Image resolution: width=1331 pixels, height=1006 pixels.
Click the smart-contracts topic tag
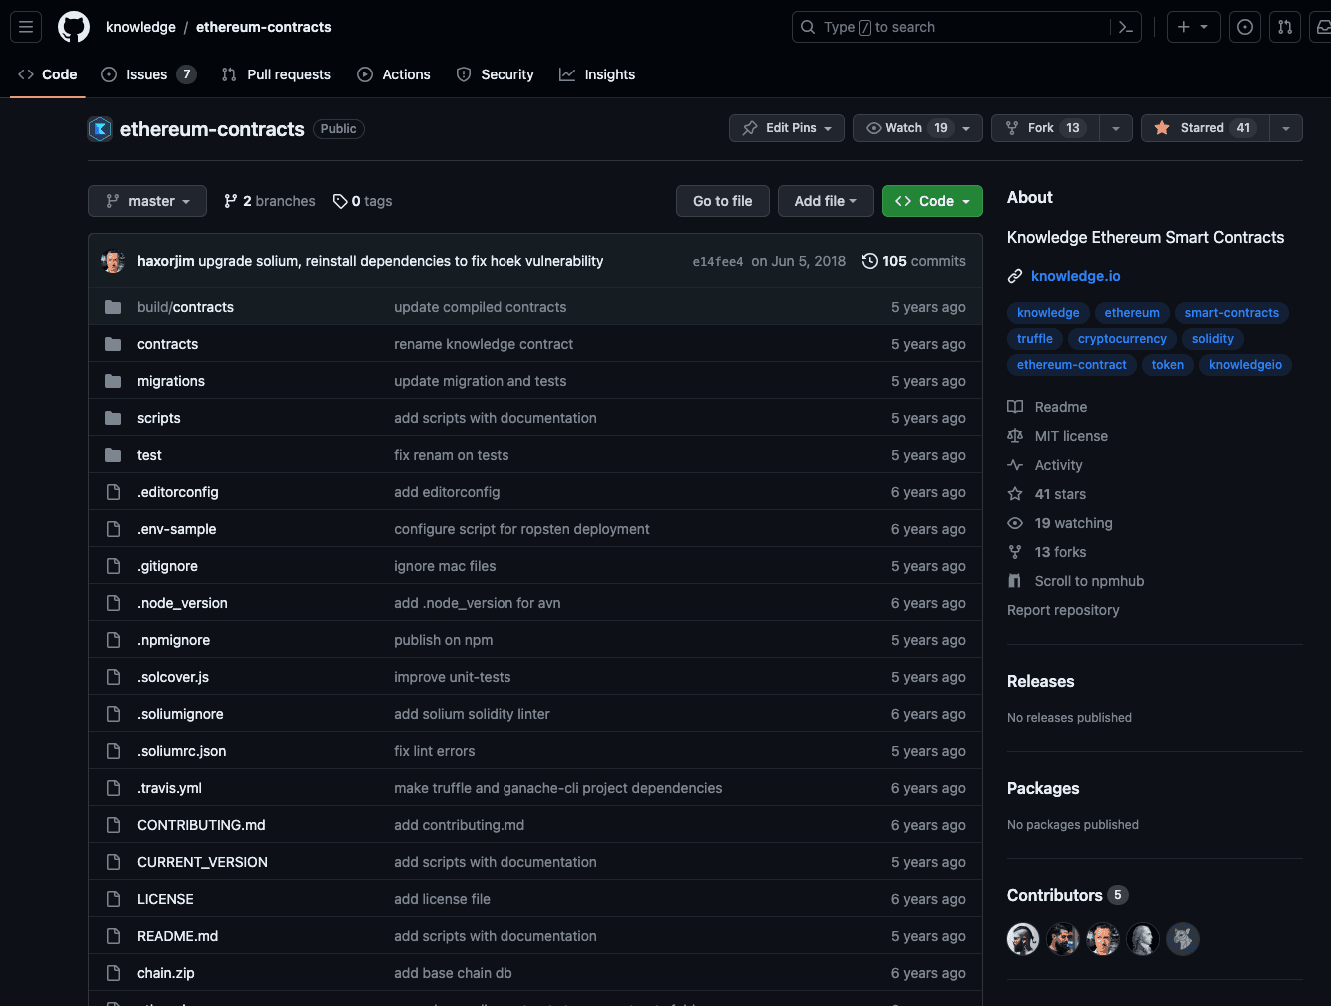(x=1232, y=313)
